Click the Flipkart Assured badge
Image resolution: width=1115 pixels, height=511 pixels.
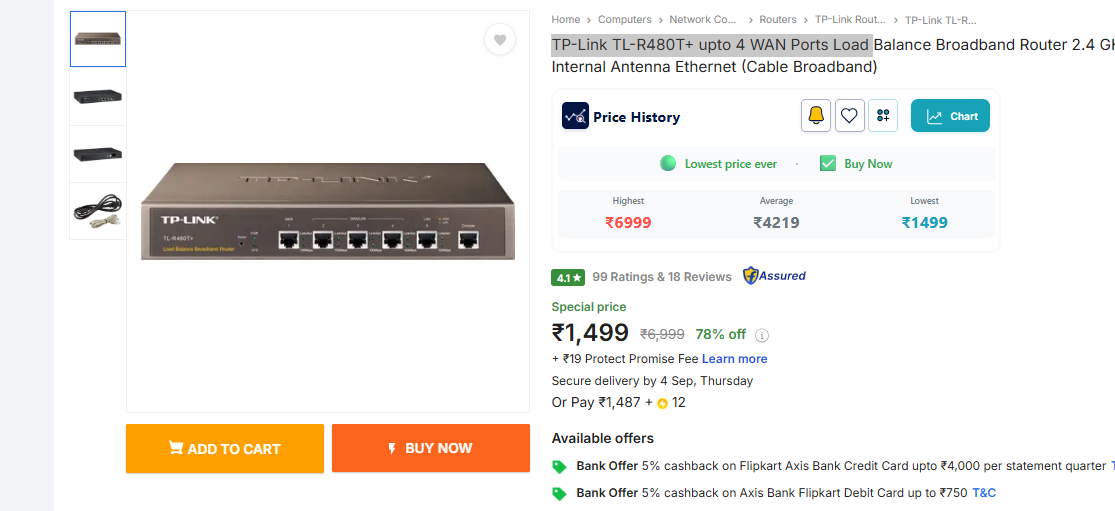(774, 276)
